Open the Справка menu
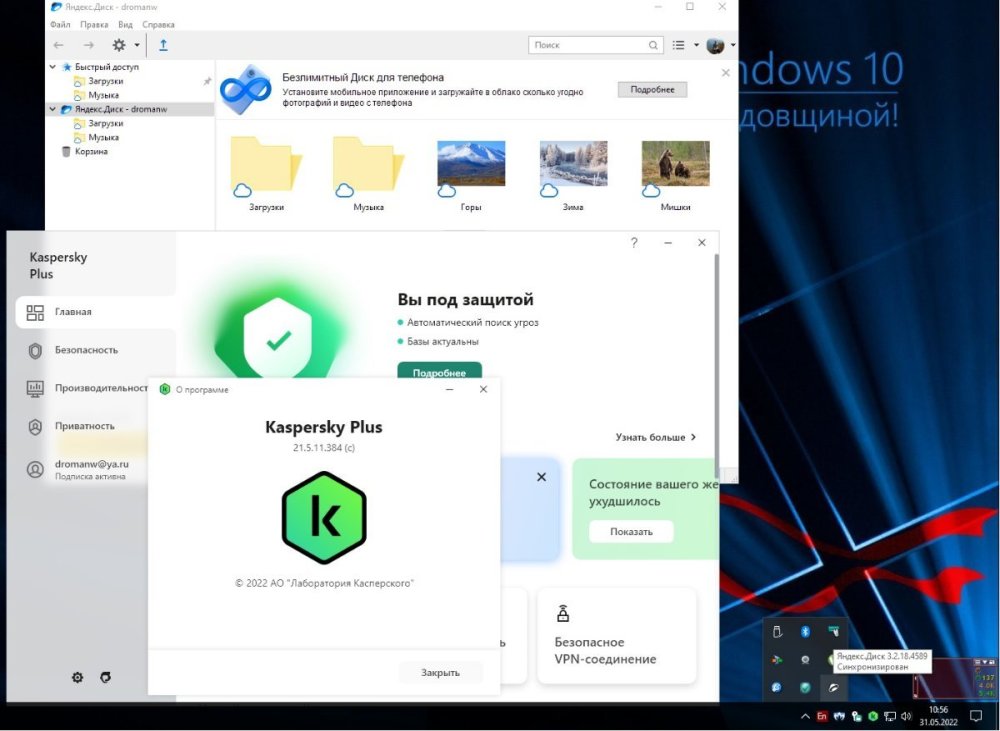The image size is (1000, 731). [x=158, y=24]
